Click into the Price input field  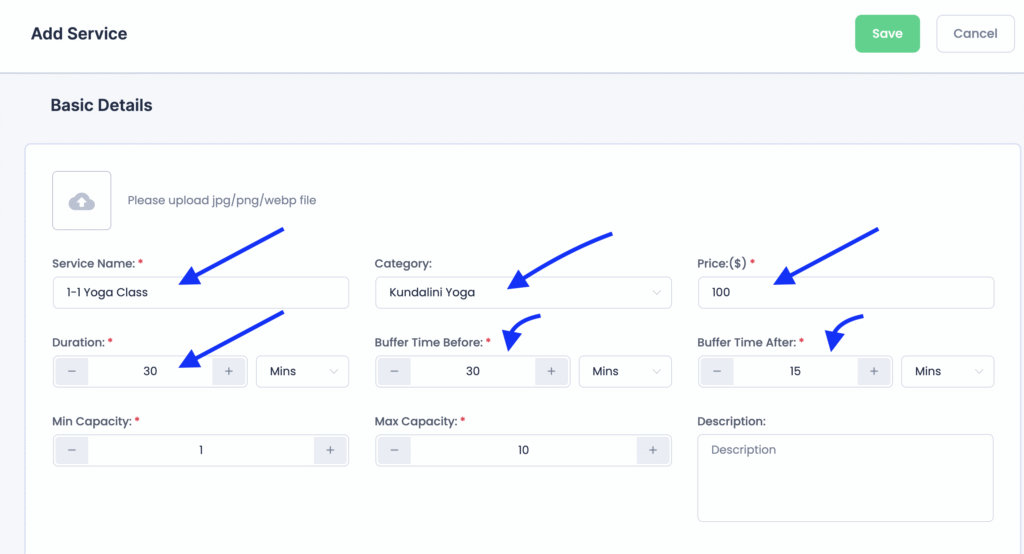[845, 293]
